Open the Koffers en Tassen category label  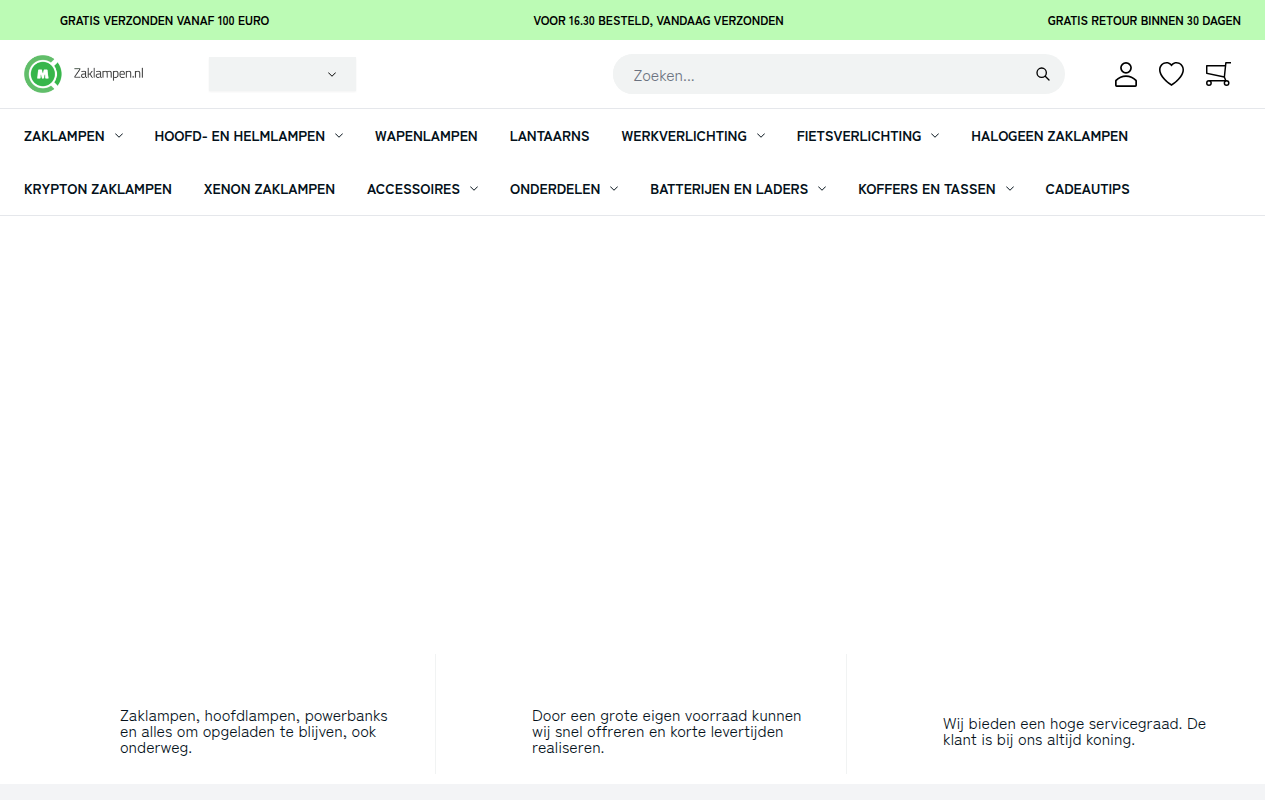[927, 189]
